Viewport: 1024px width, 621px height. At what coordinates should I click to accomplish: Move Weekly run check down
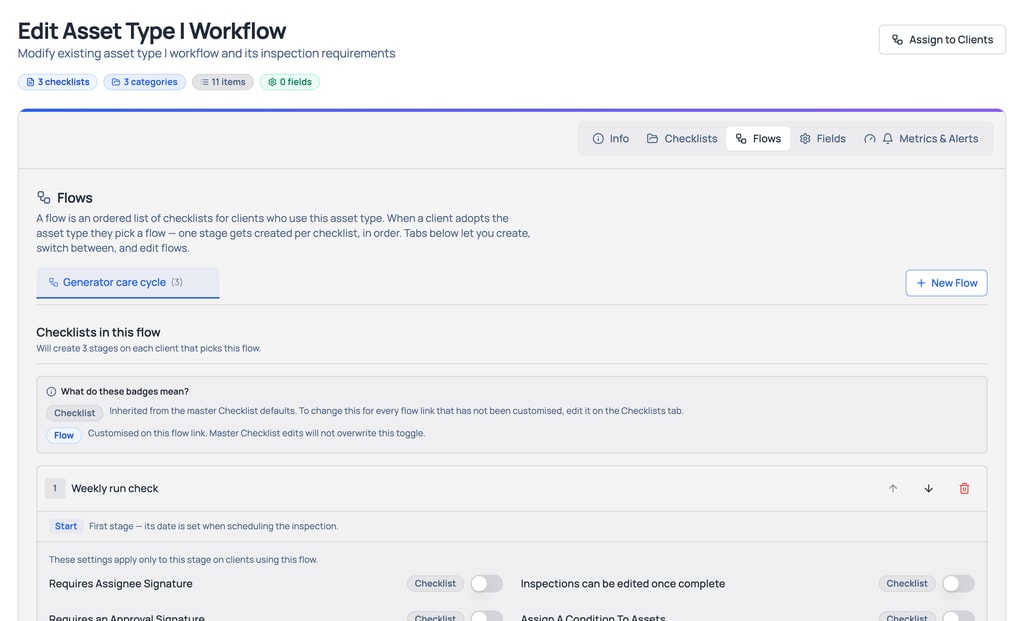[x=929, y=488]
